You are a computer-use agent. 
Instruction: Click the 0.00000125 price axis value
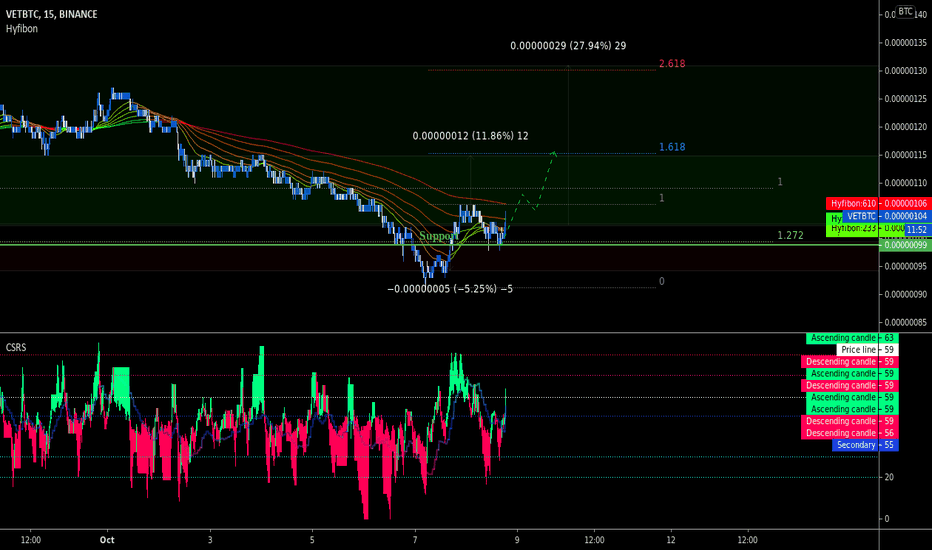pos(905,99)
